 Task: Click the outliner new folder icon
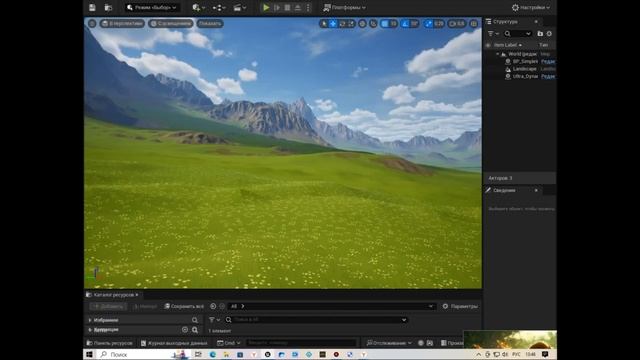[x=540, y=33]
